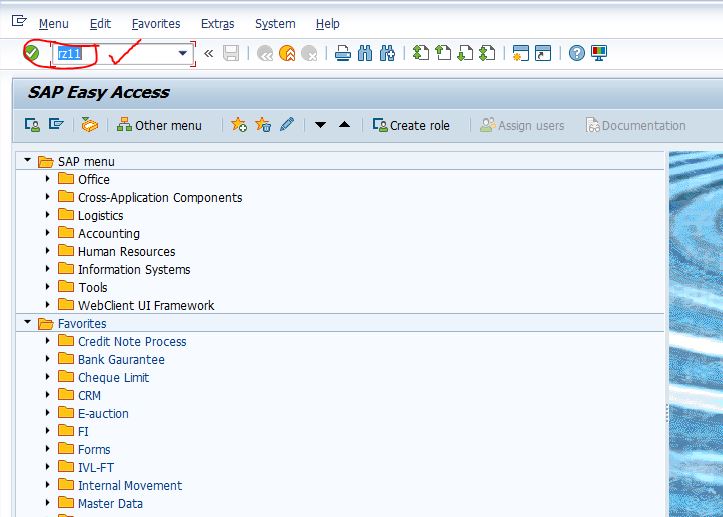Select the Bank Gaurantee folder
The height and width of the screenshot is (517, 723).
121,360
